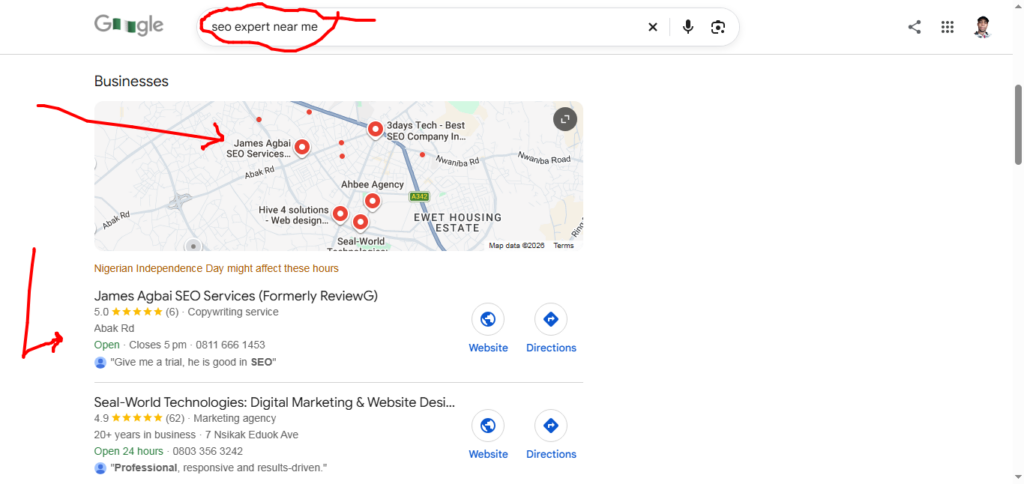Expand the map to full view

pos(565,119)
